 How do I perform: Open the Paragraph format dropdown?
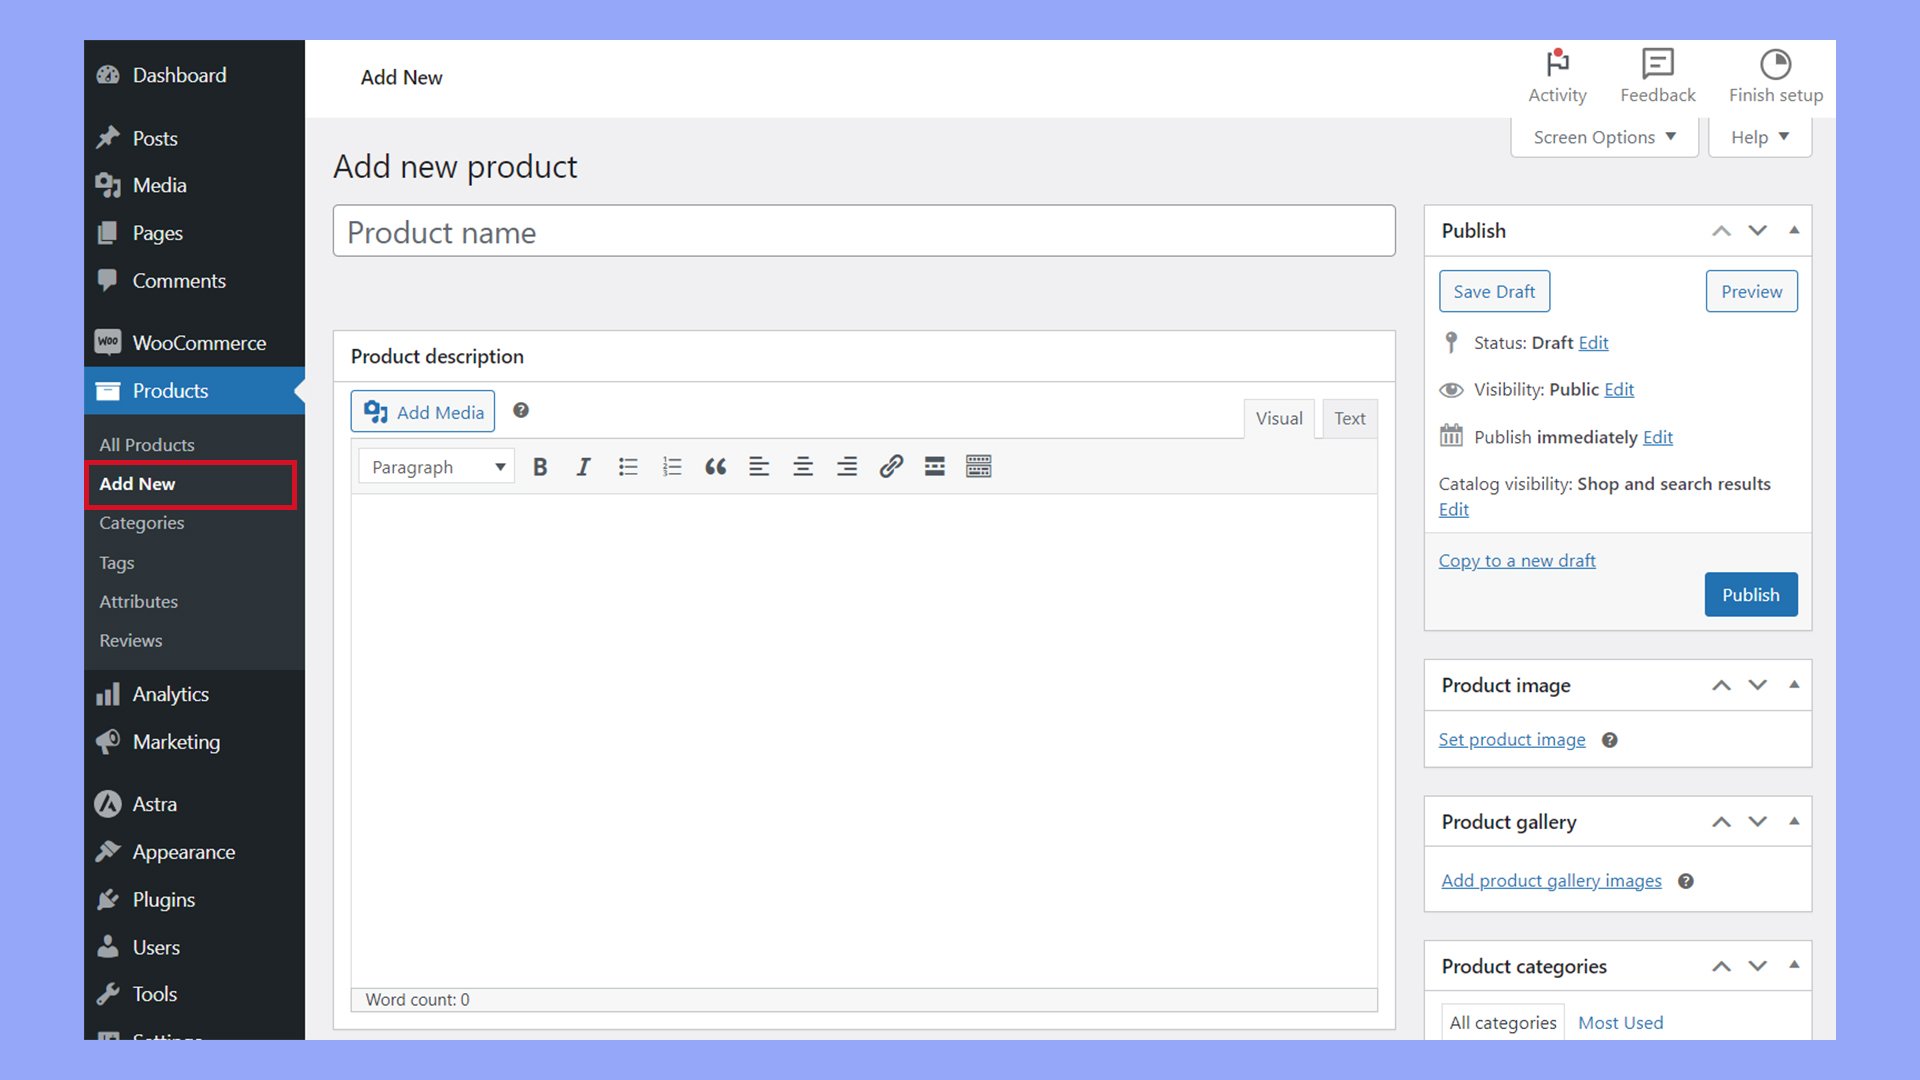[437, 467]
